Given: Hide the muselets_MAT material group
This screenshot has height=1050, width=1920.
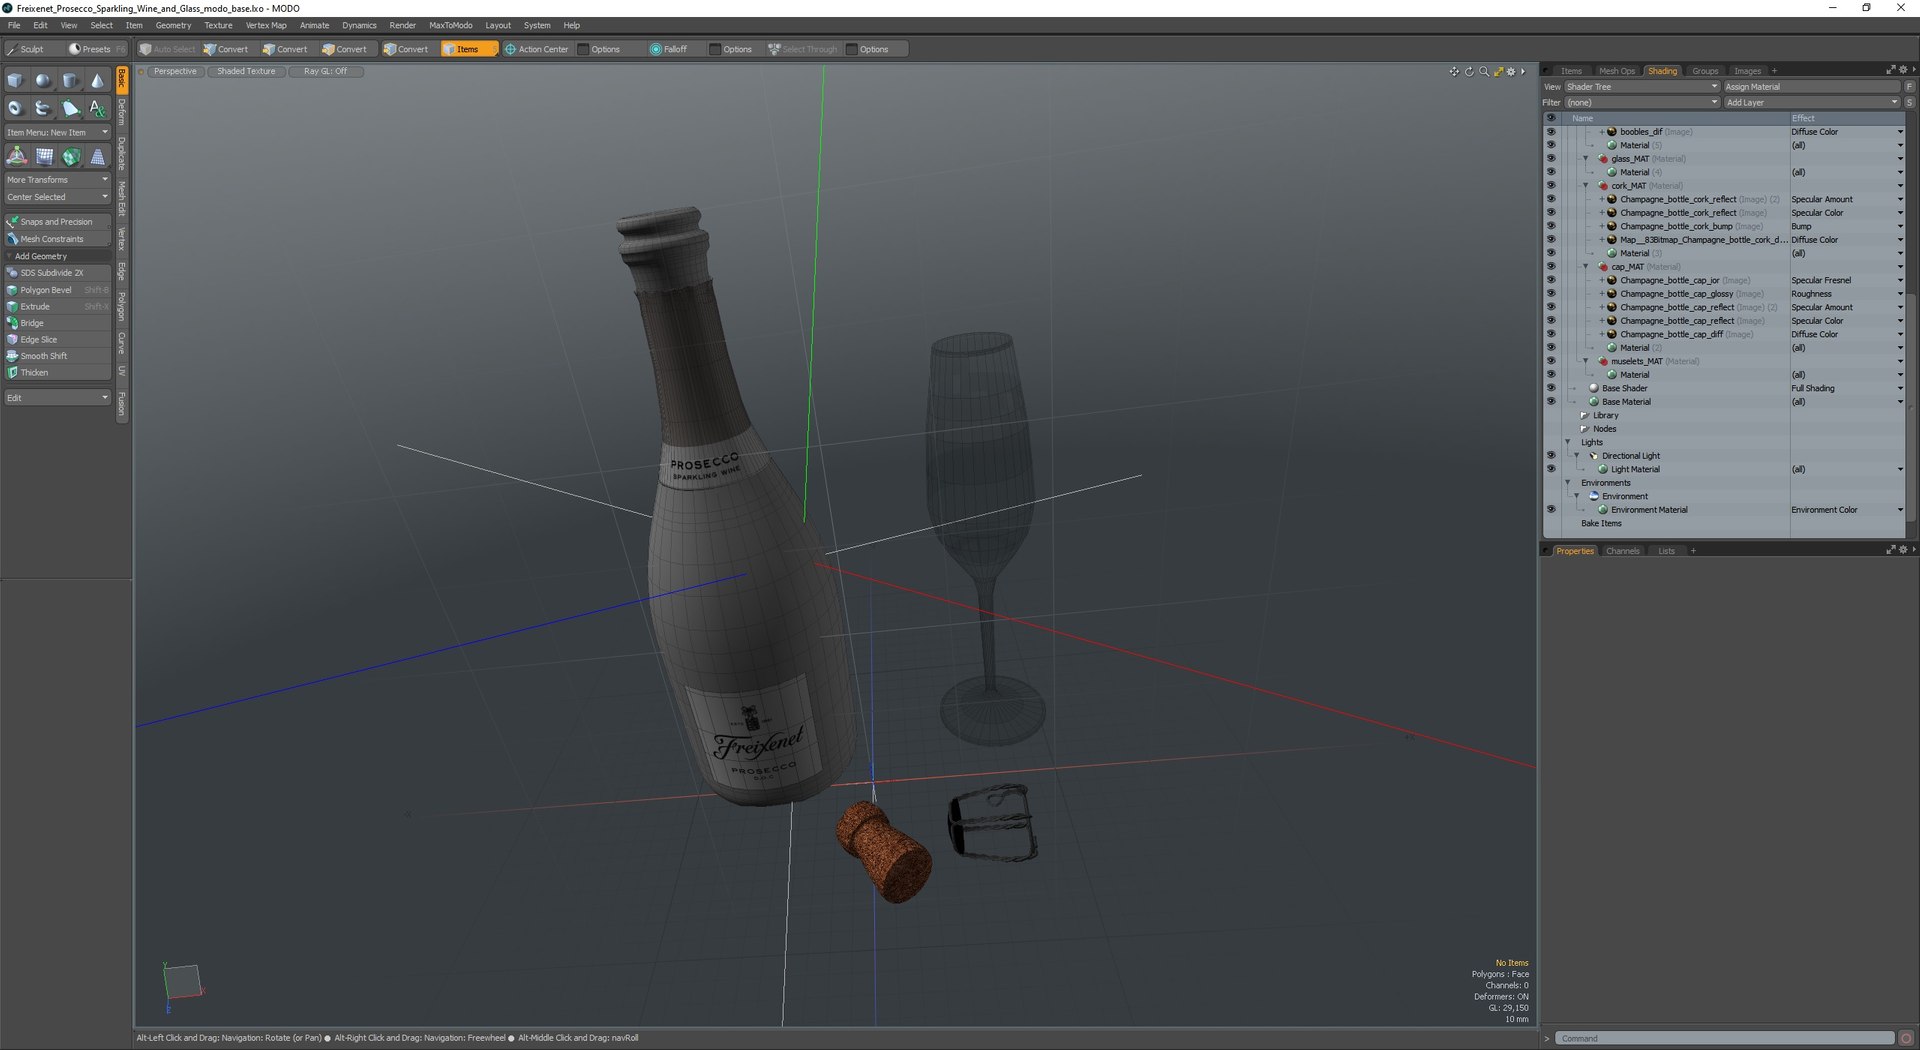Looking at the screenshot, I should 1551,361.
